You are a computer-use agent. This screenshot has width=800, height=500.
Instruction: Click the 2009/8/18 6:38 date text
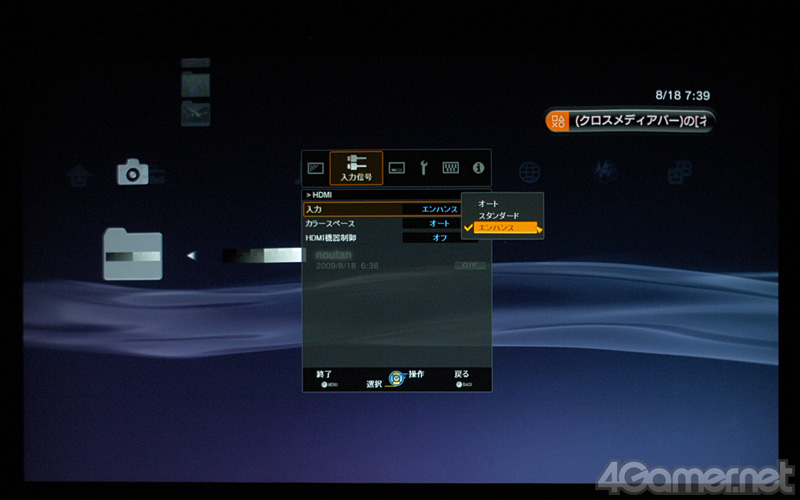(347, 266)
